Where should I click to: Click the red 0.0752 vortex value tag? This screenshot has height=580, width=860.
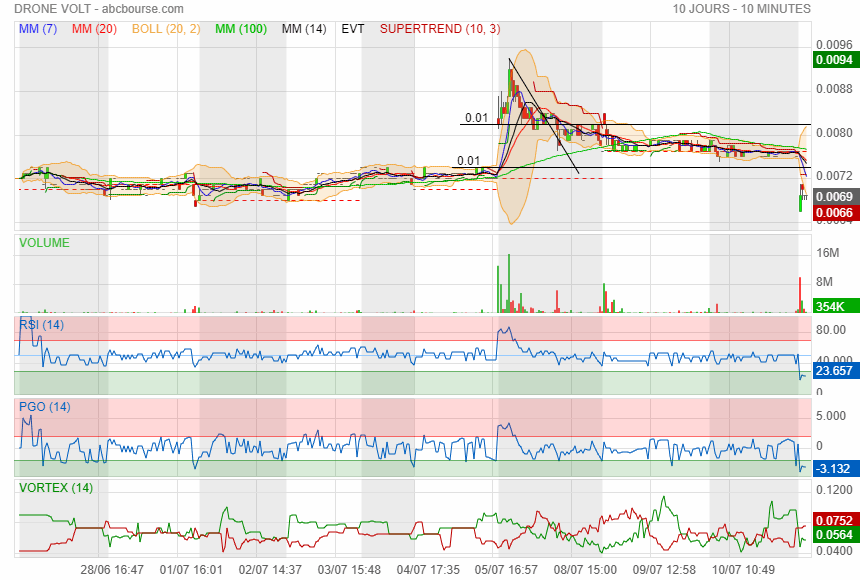click(x=834, y=520)
